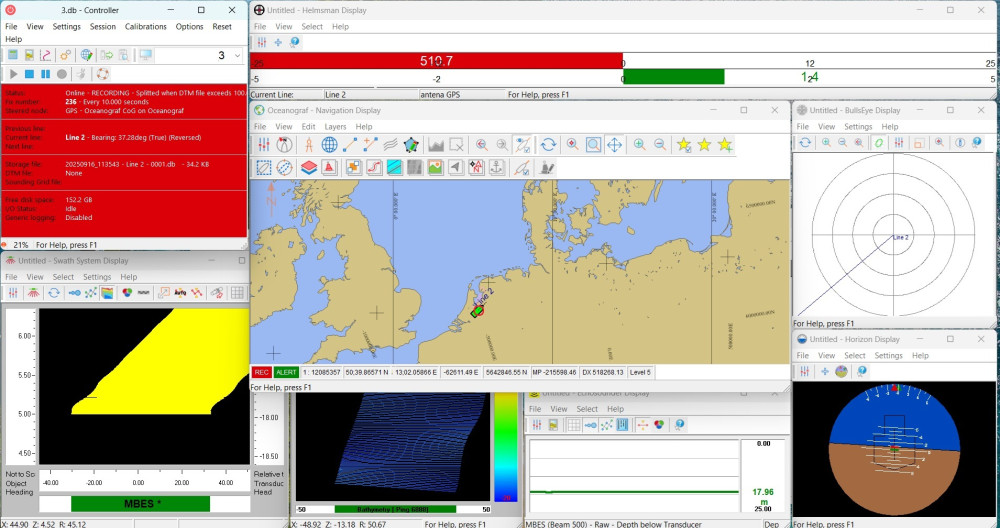Image resolution: width=1000 pixels, height=528 pixels.
Task: Click the REC status indicator
Action: (x=261, y=372)
